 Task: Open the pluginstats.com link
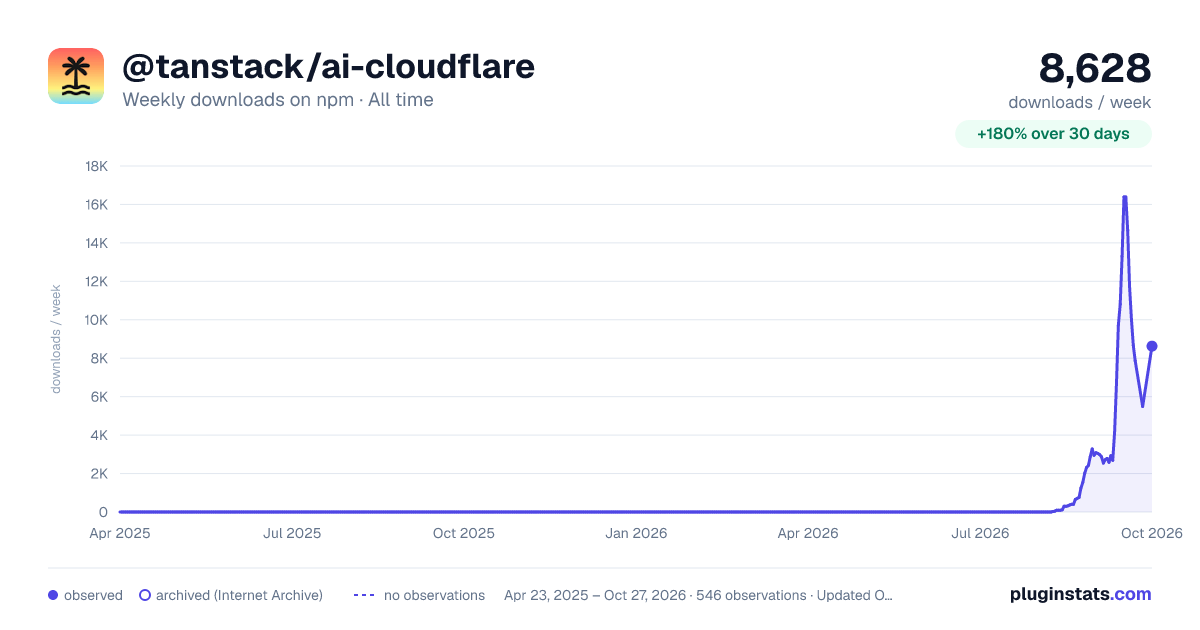click(1081, 594)
